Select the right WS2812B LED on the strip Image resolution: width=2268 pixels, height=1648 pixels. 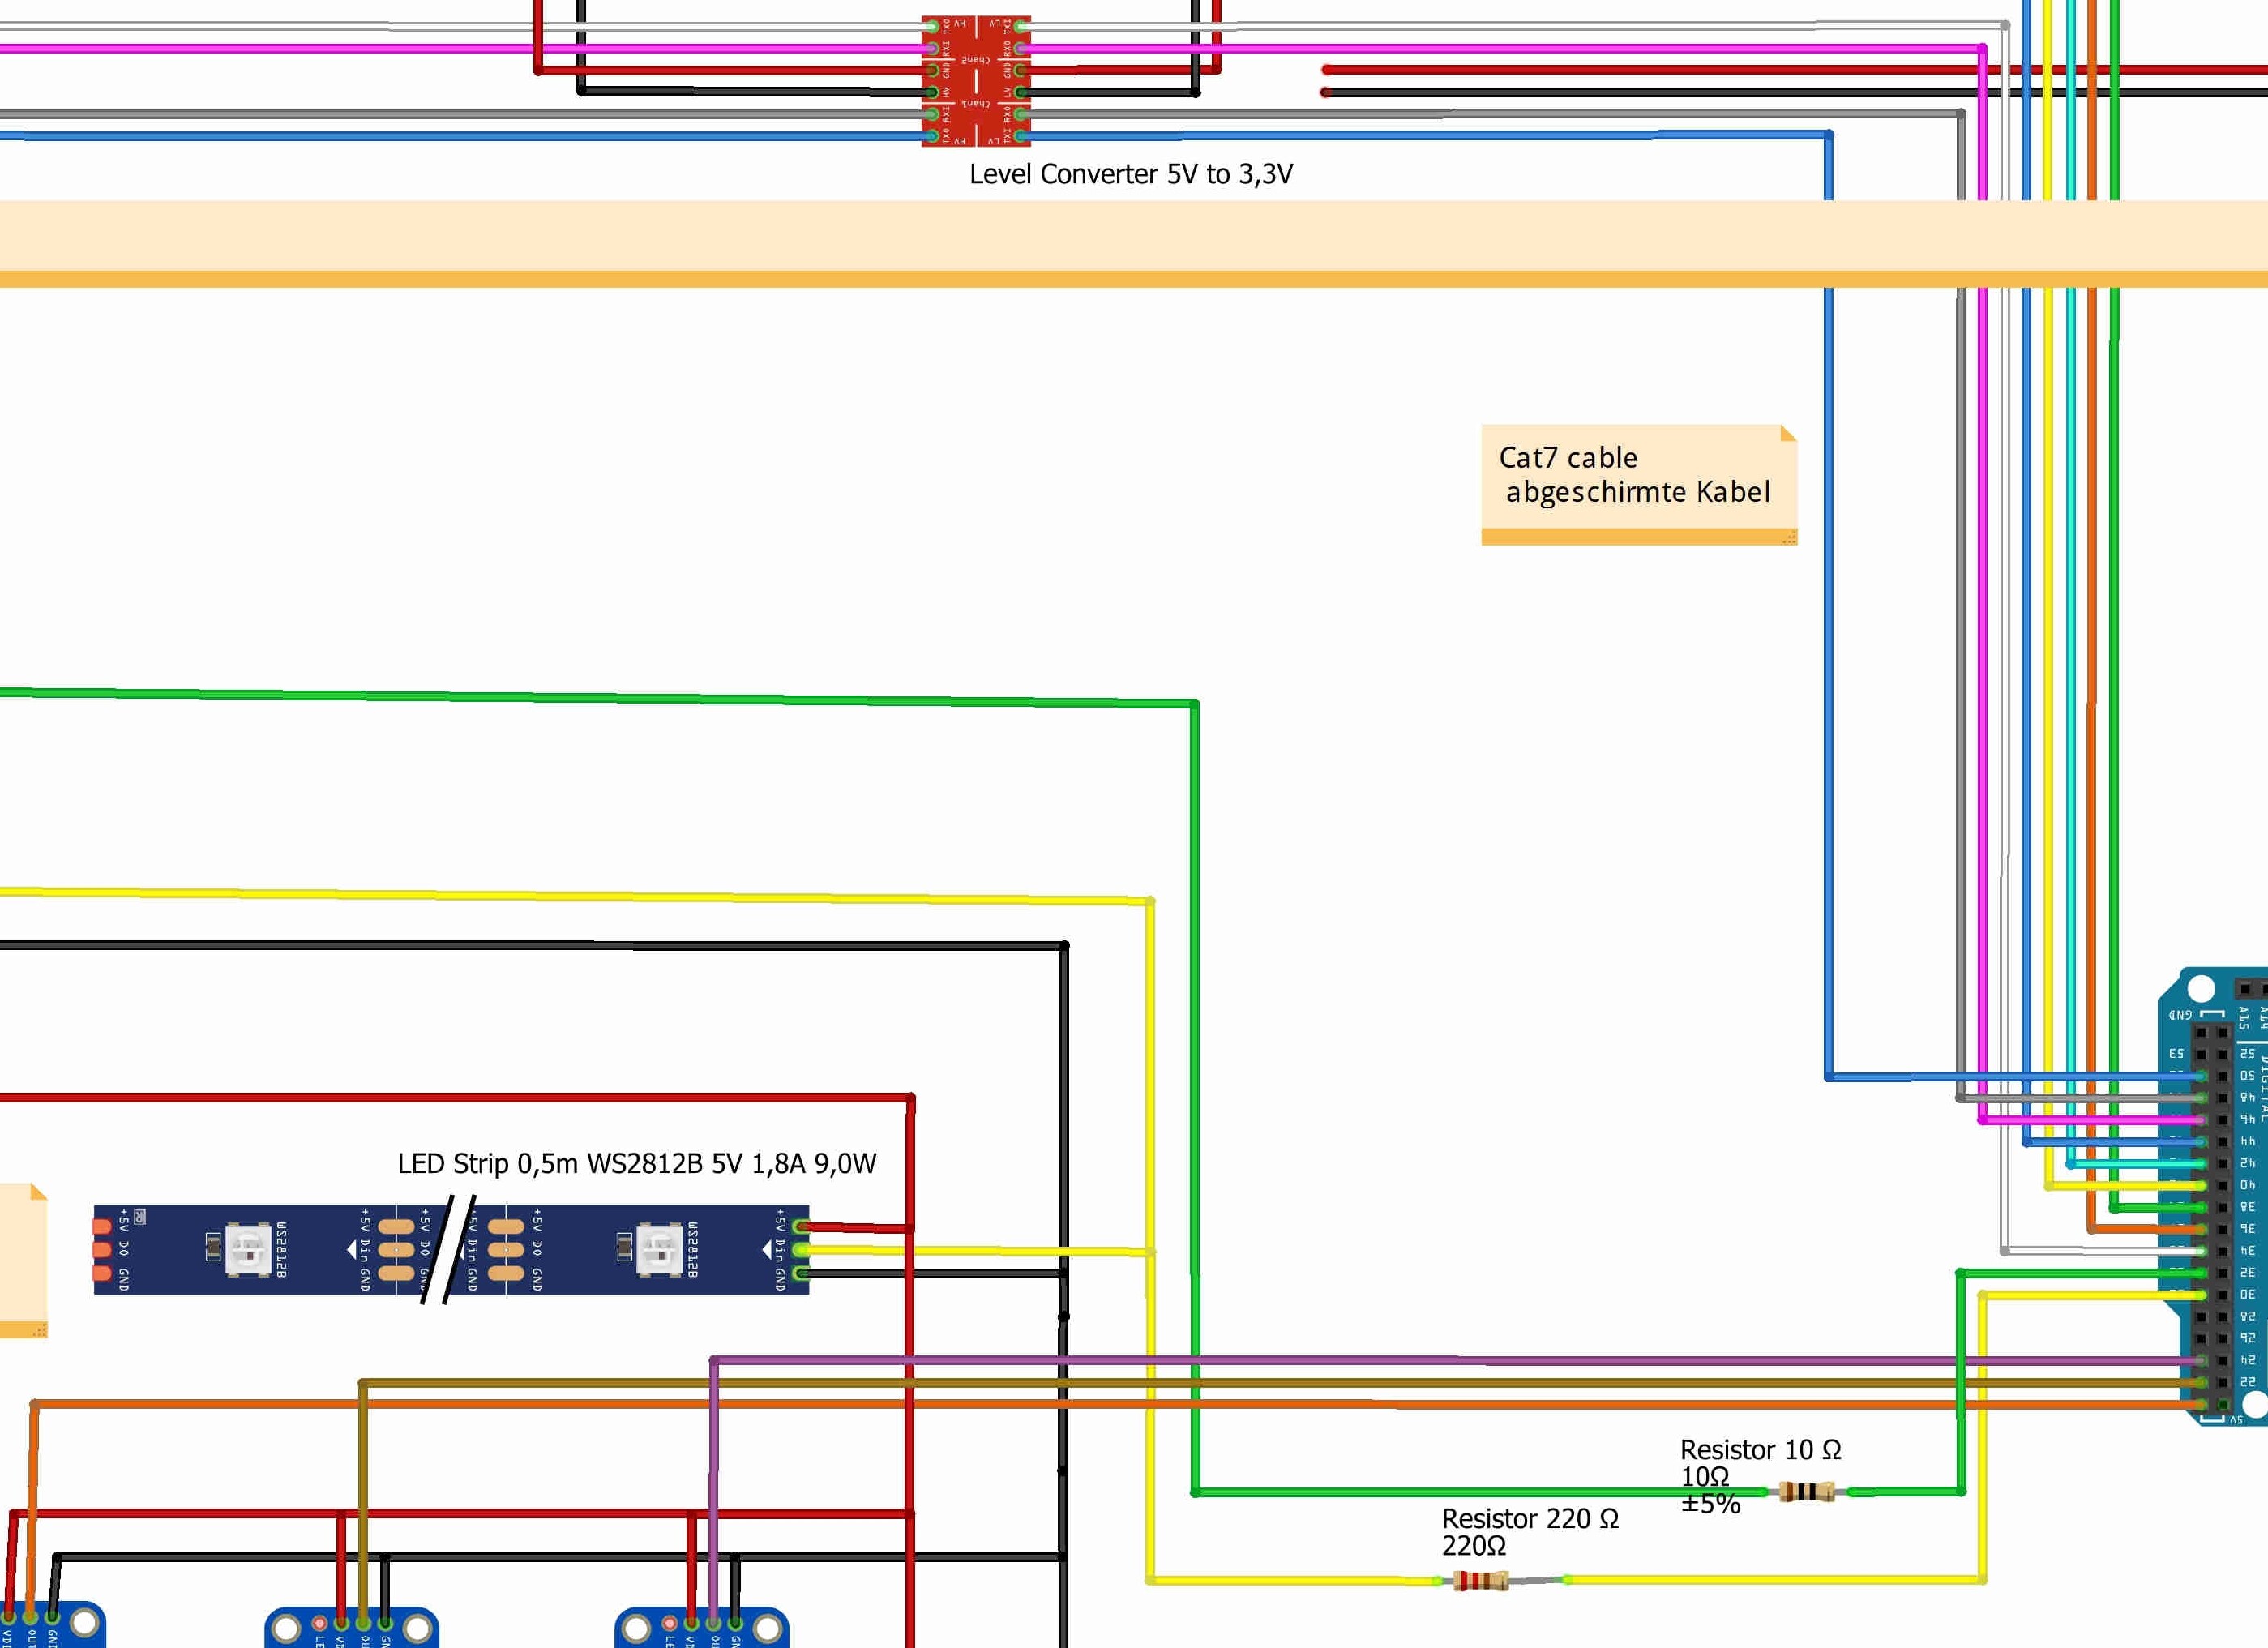(x=660, y=1248)
